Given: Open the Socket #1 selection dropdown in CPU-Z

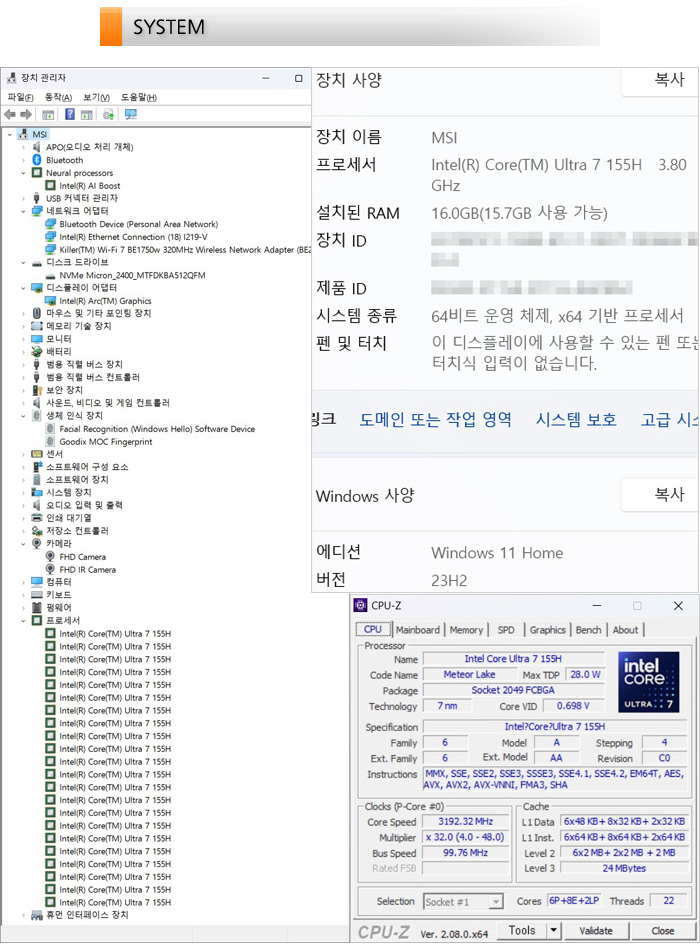Looking at the screenshot, I should click(496, 901).
